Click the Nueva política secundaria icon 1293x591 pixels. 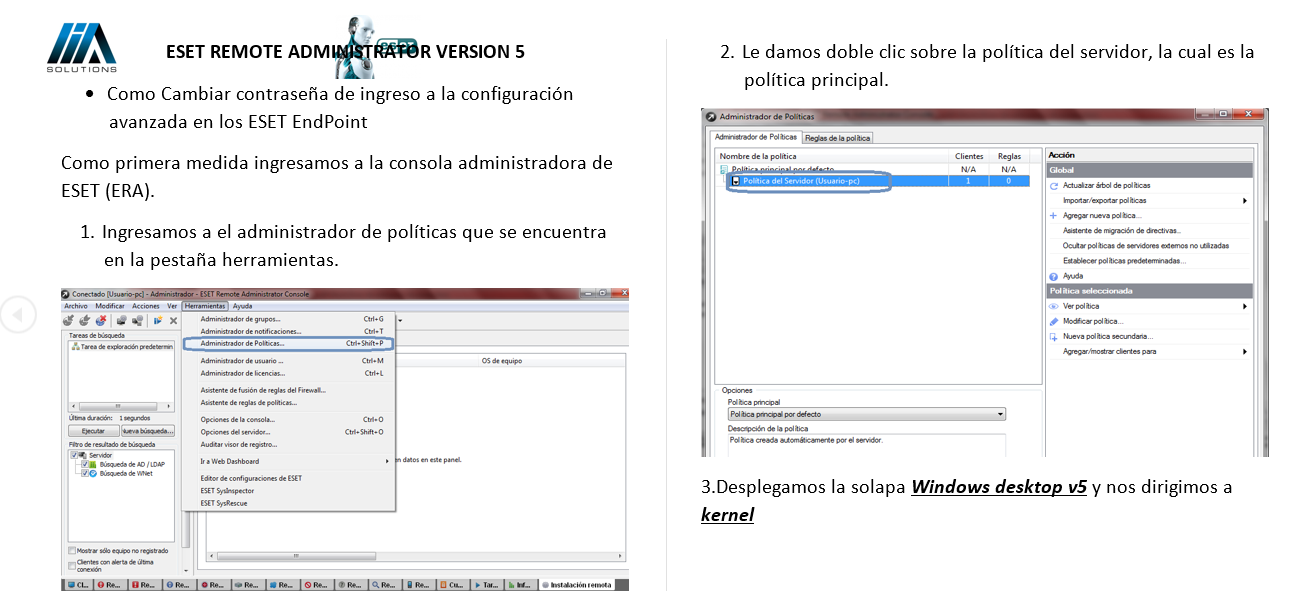click(1054, 337)
